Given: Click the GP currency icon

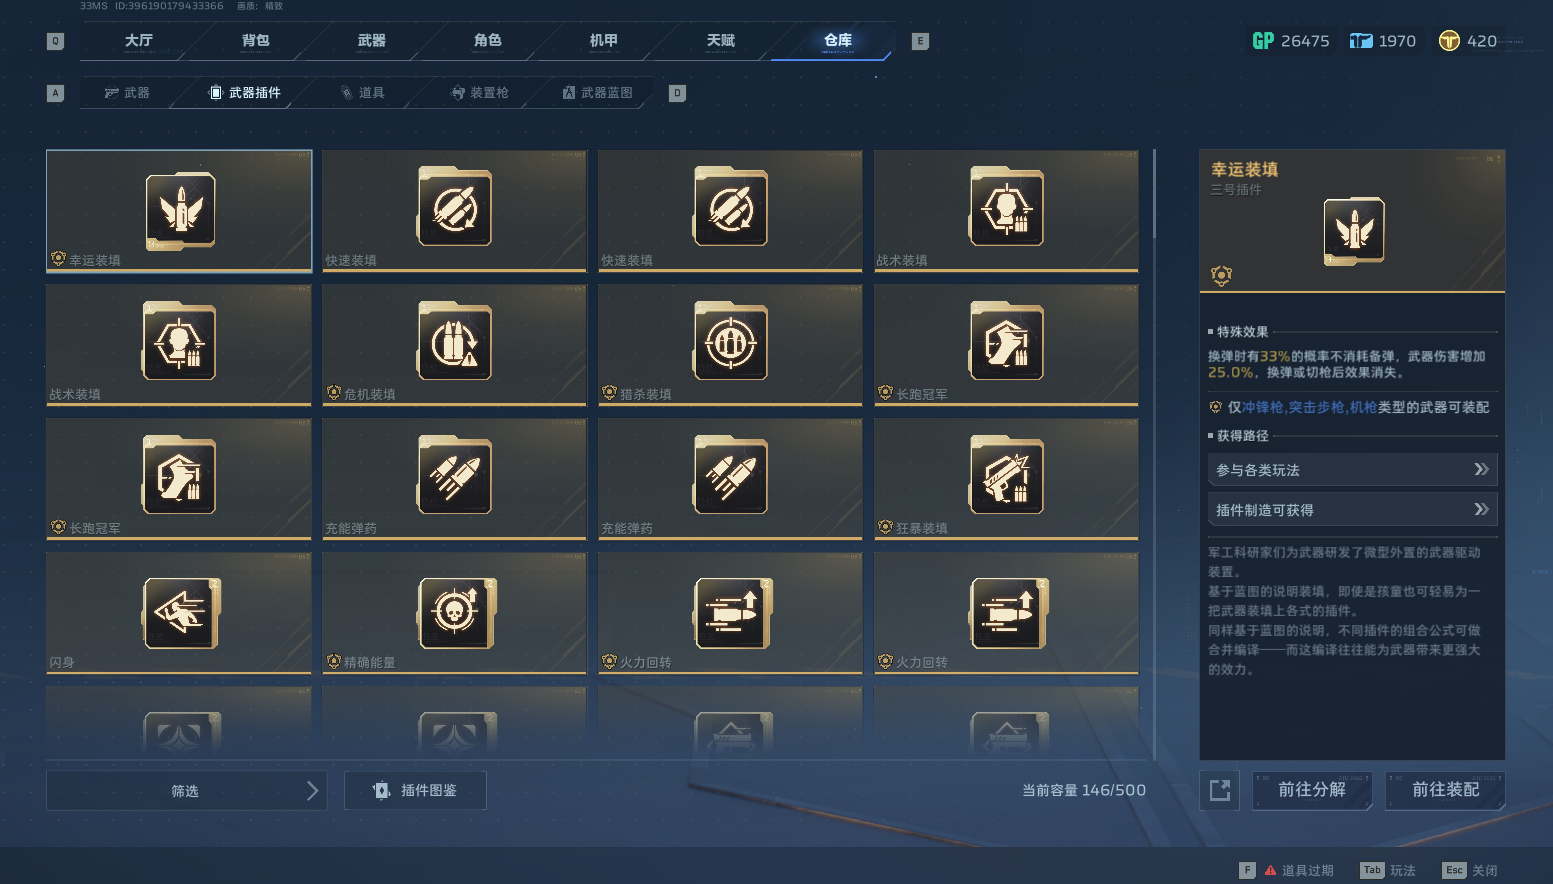Looking at the screenshot, I should tap(1263, 41).
